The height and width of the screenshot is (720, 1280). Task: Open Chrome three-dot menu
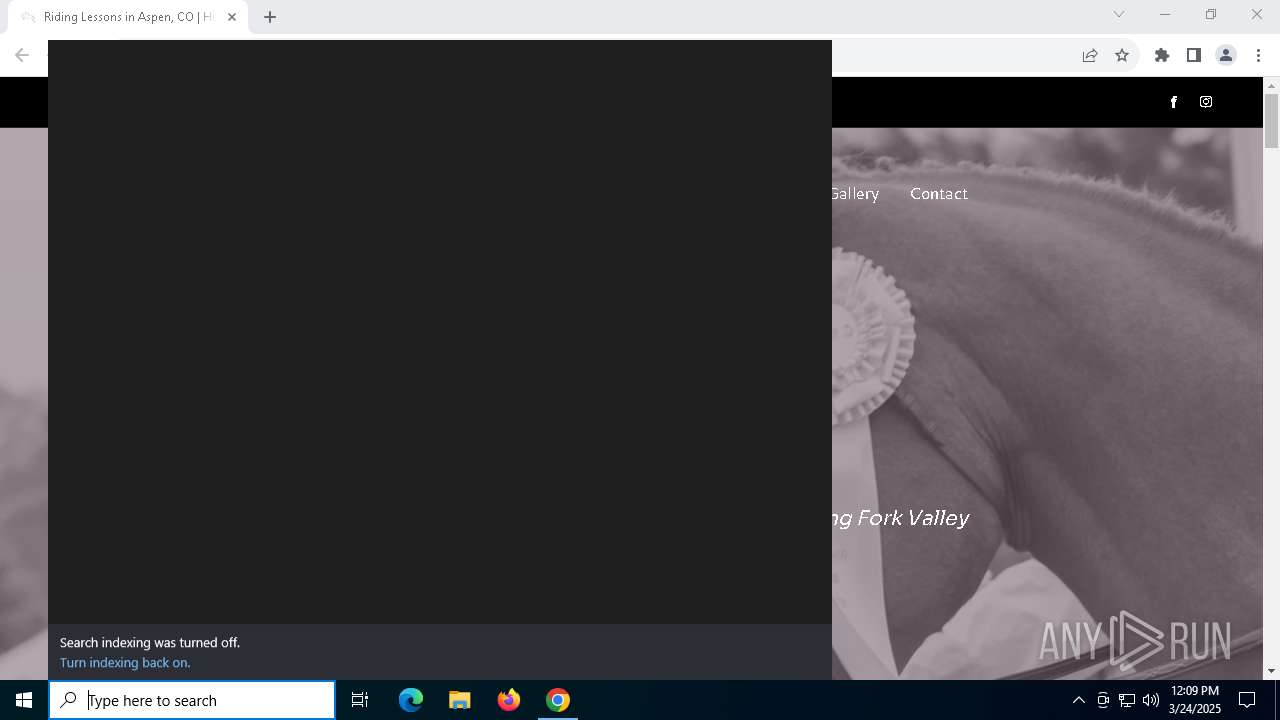[1259, 56]
